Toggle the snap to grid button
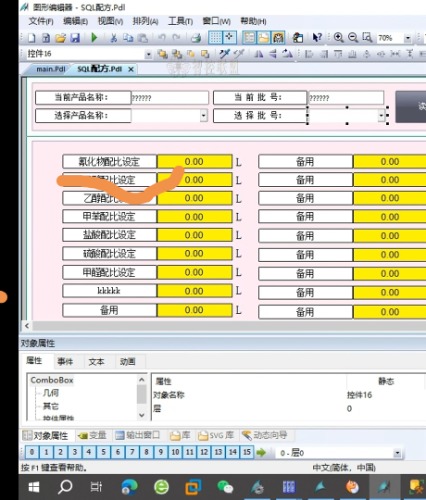Viewport: 426px width, 500px height. point(230,37)
